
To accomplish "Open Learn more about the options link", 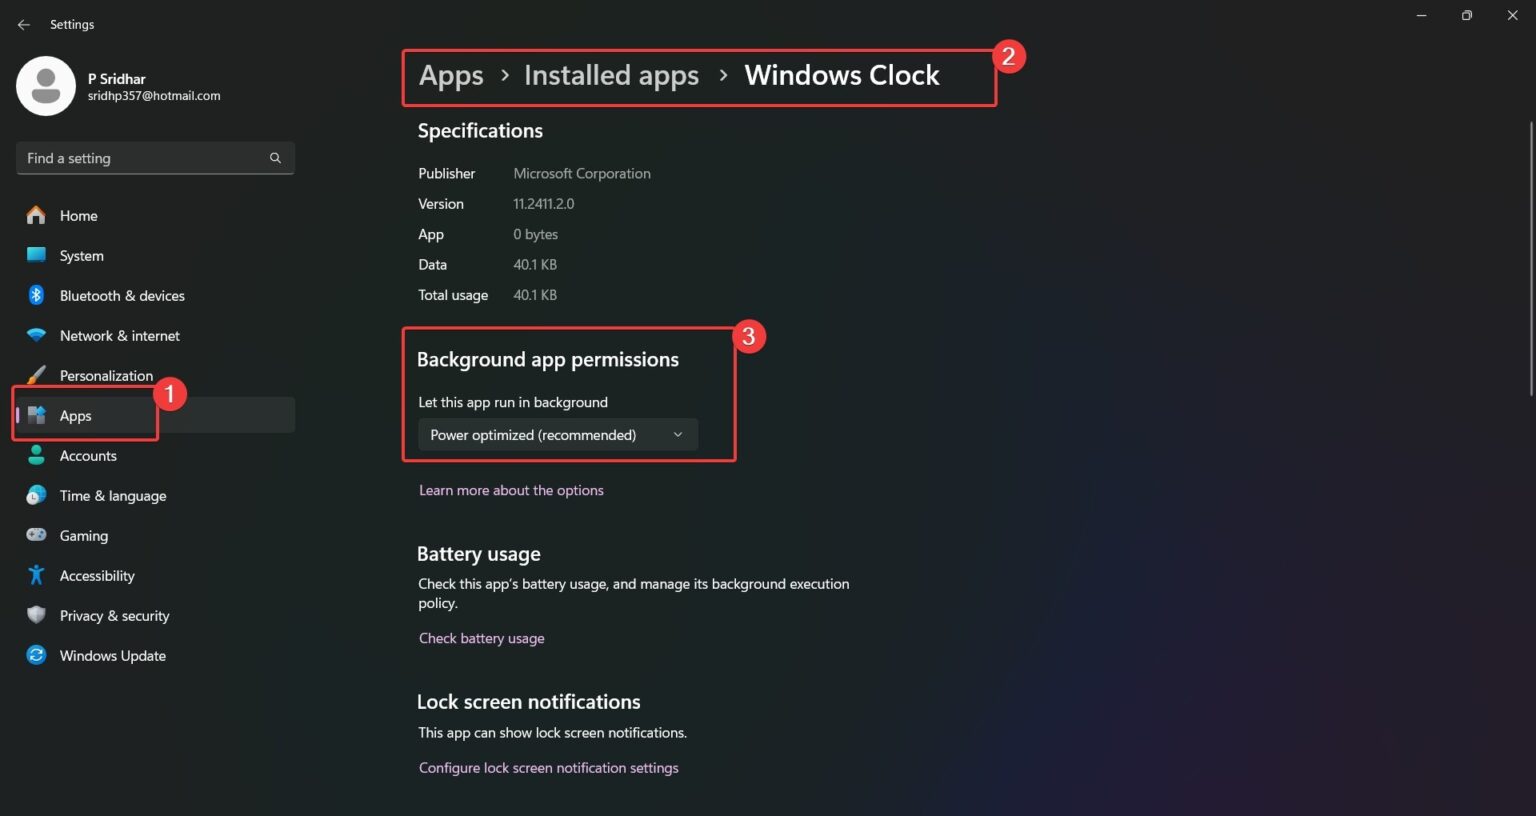I will click(x=511, y=490).
